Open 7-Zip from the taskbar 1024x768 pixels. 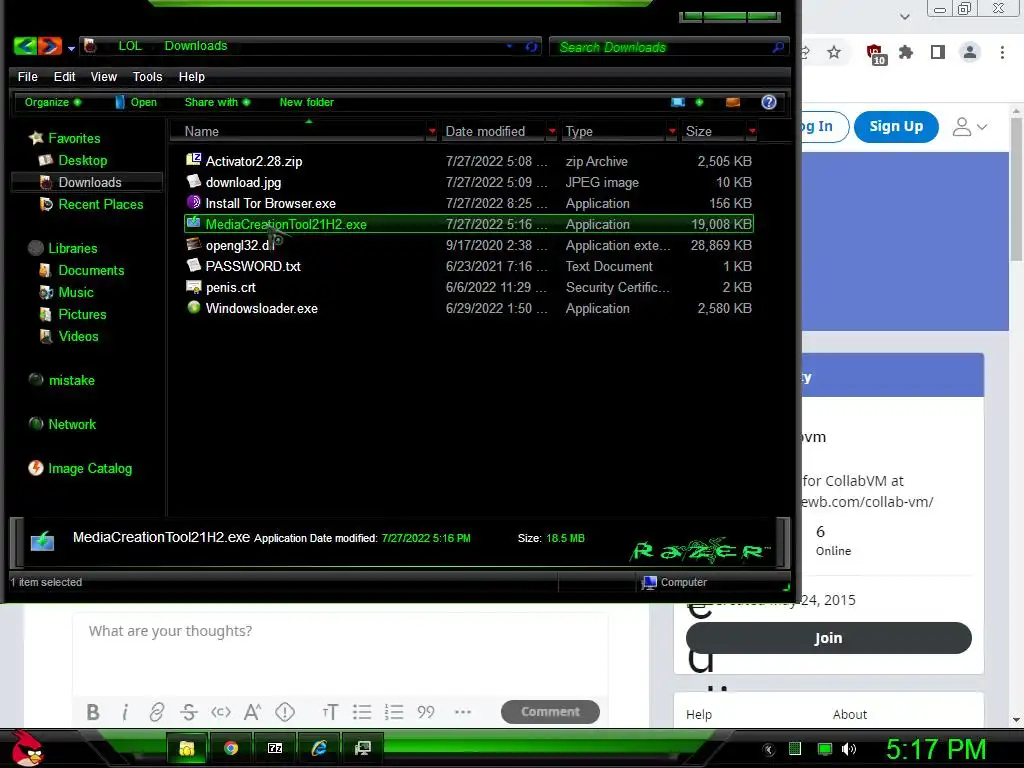275,748
